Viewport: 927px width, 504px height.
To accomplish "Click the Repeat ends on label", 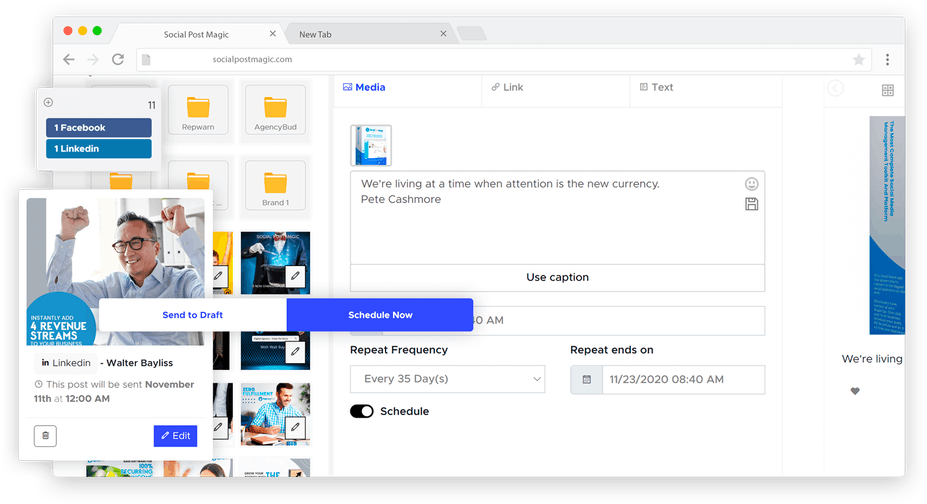I will pyautogui.click(x=612, y=350).
